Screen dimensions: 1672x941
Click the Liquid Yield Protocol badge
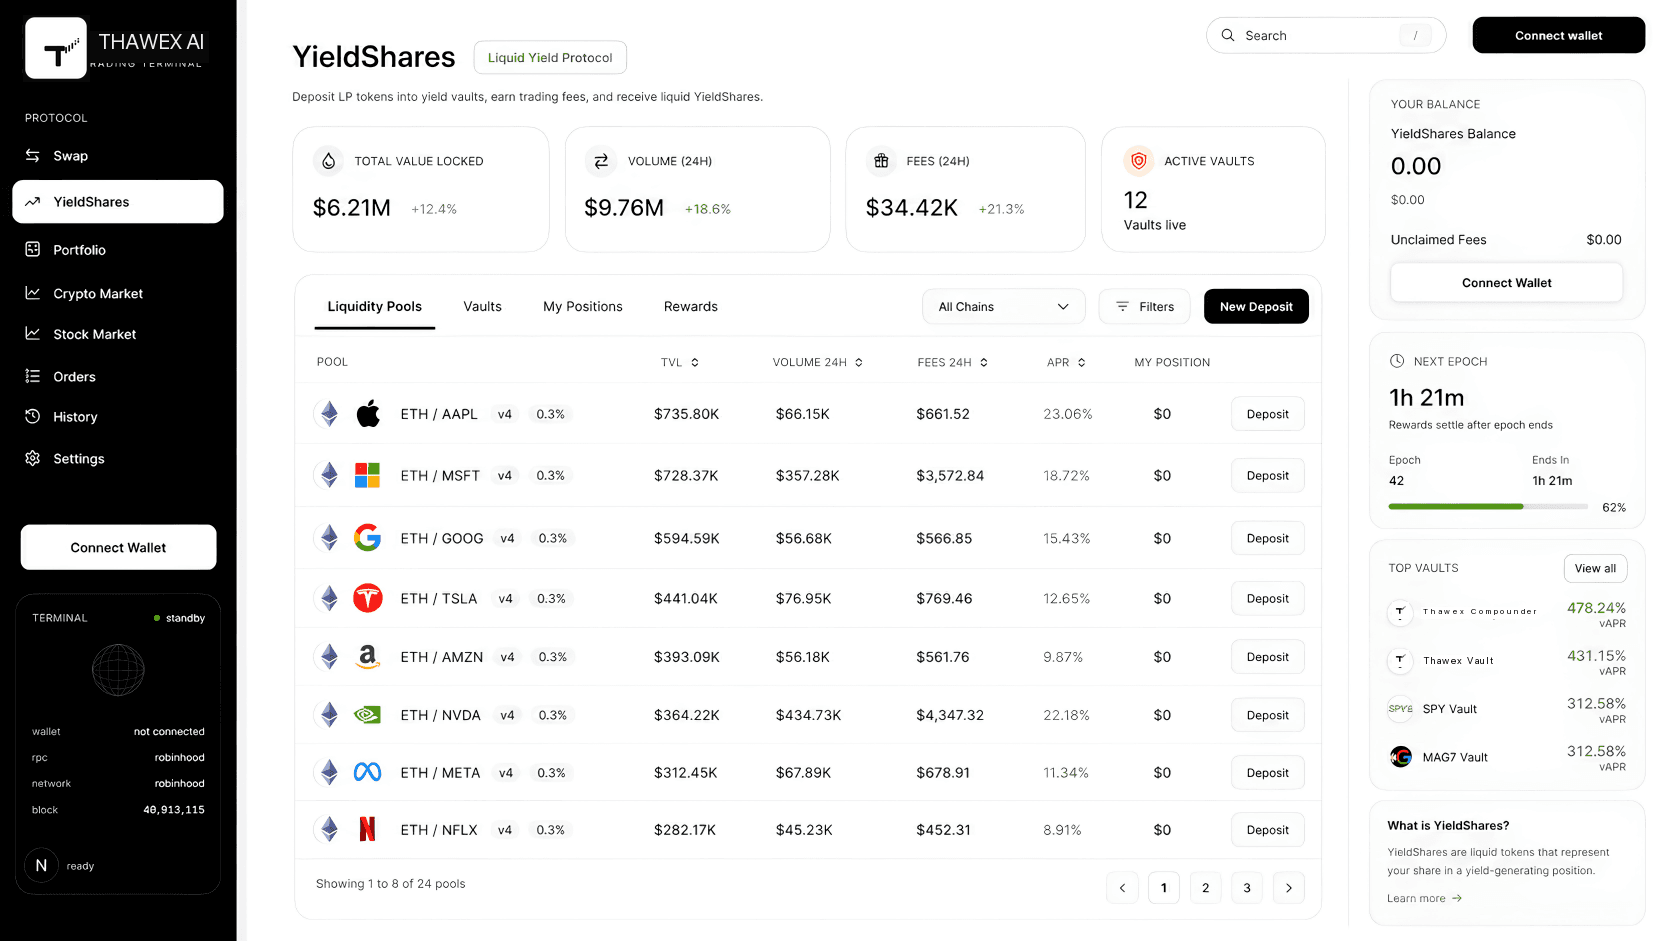550,57
